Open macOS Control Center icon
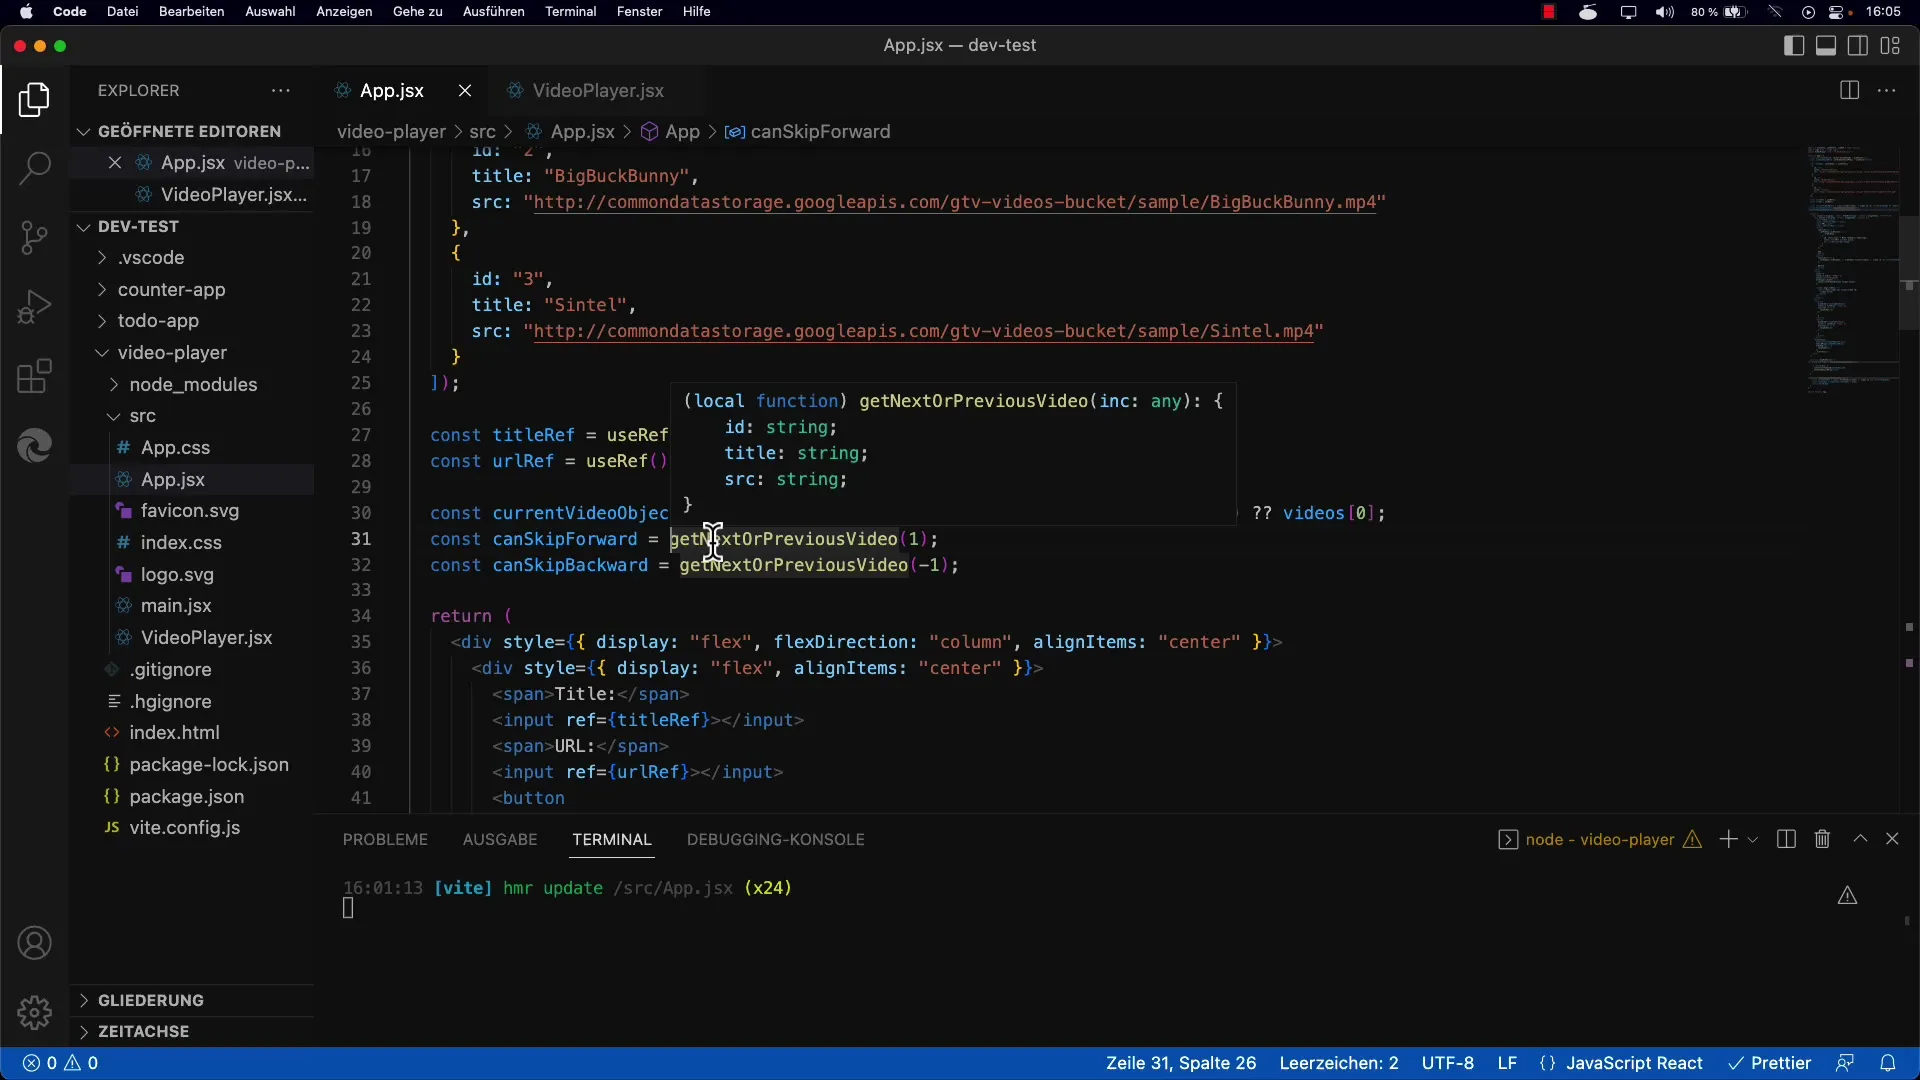The image size is (1920, 1080). [x=1838, y=12]
